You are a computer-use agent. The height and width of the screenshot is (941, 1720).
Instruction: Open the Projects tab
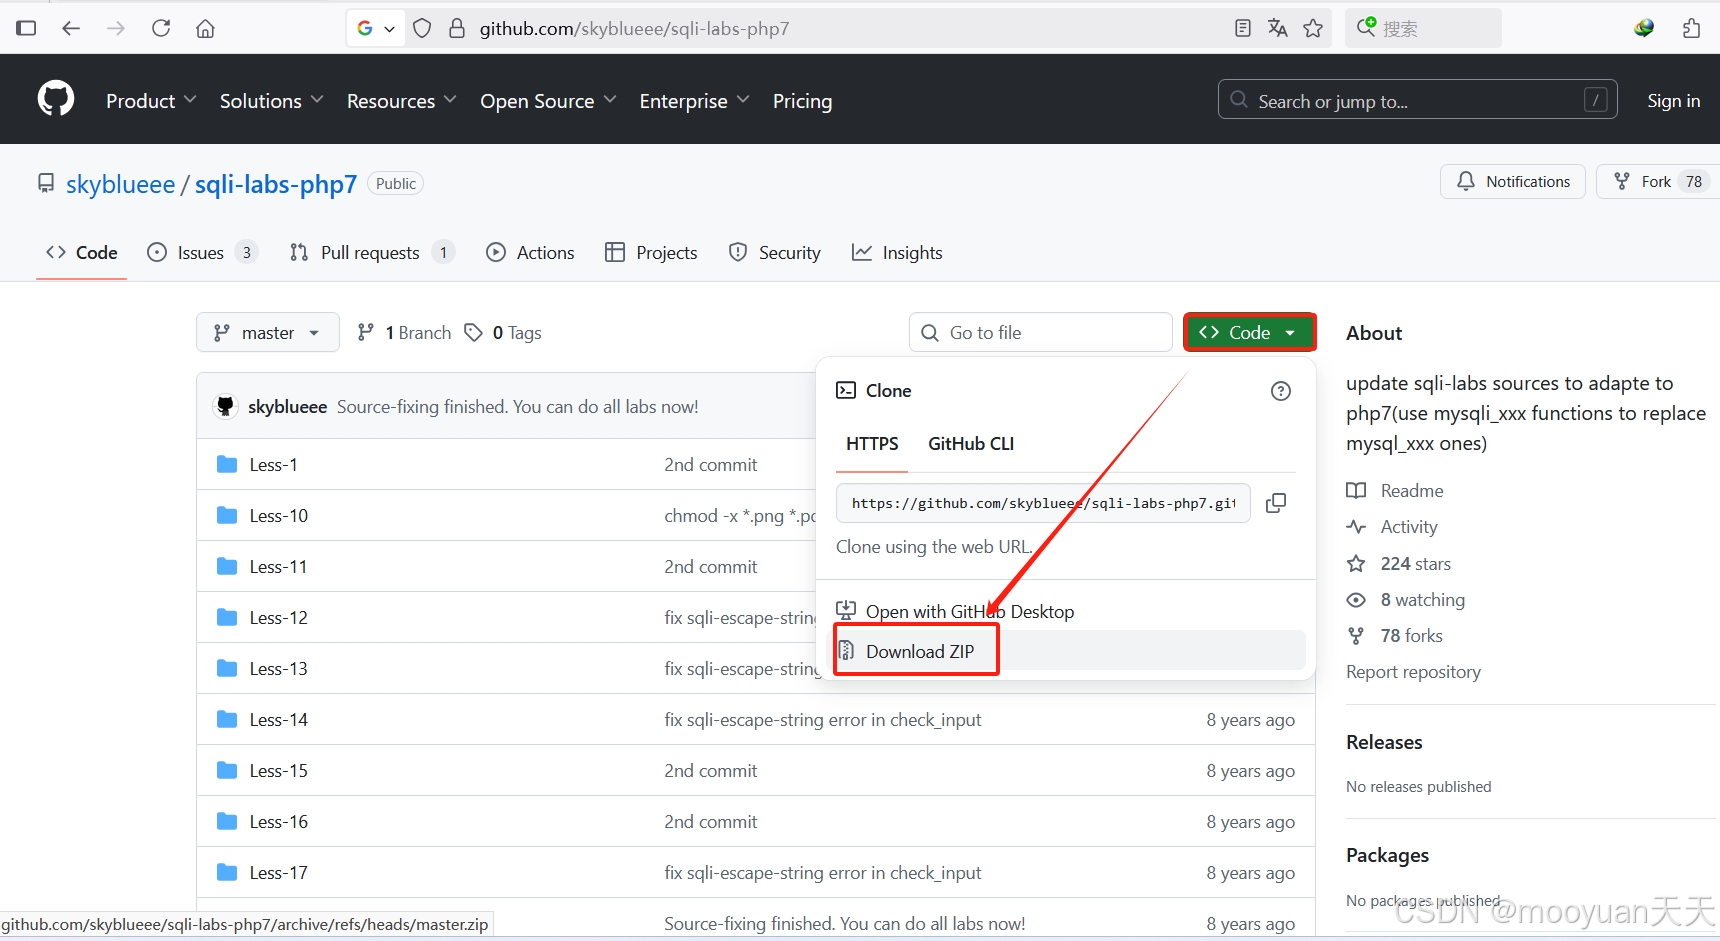pyautogui.click(x=651, y=252)
